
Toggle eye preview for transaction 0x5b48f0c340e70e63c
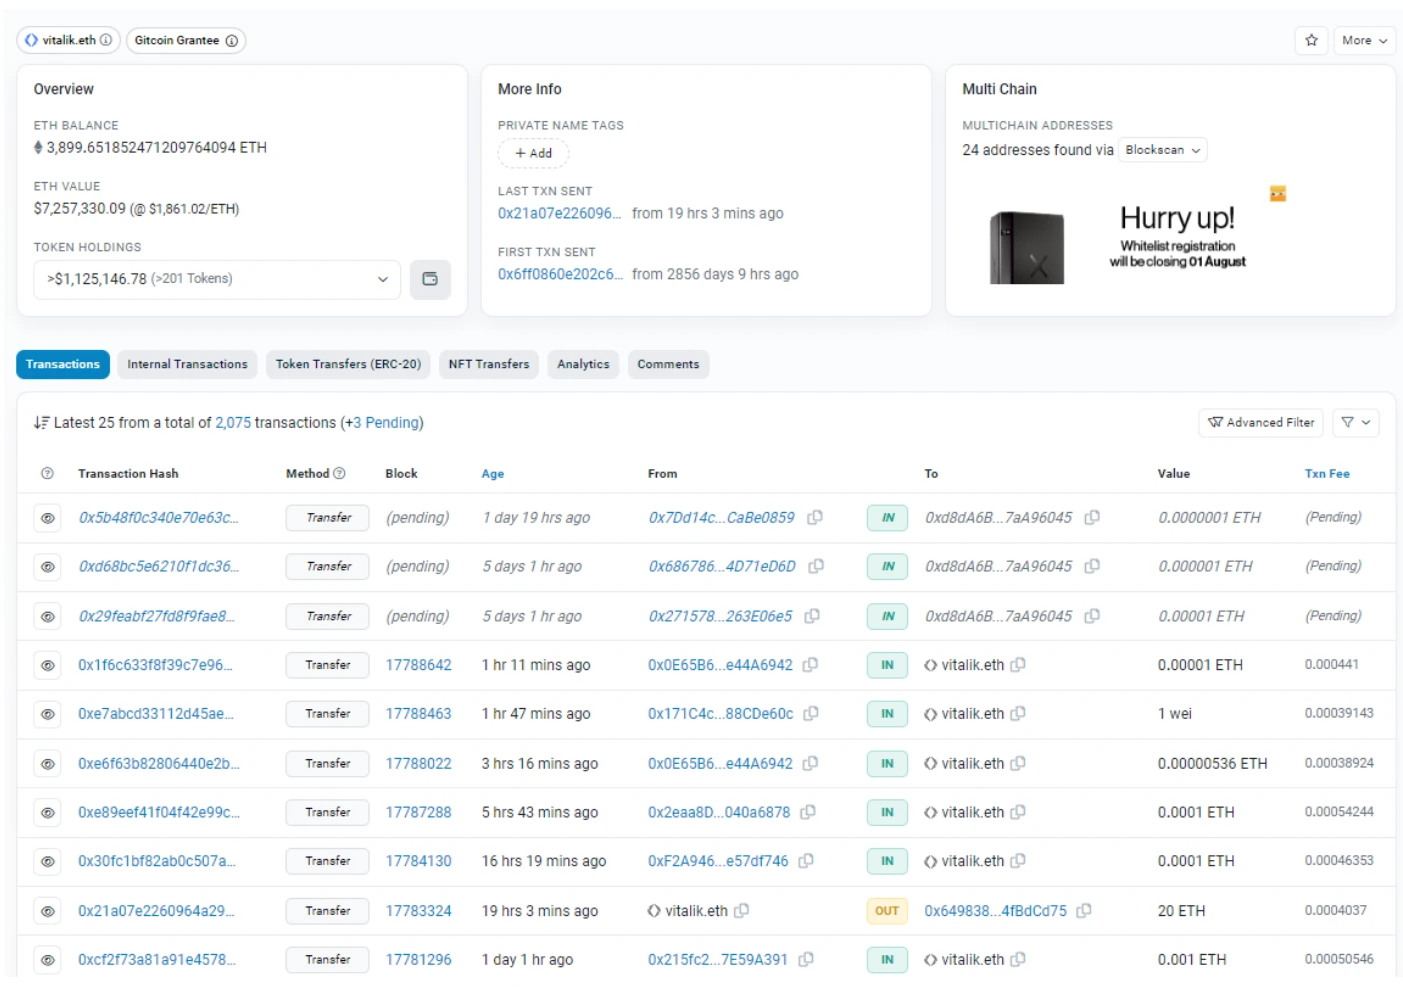coord(47,518)
